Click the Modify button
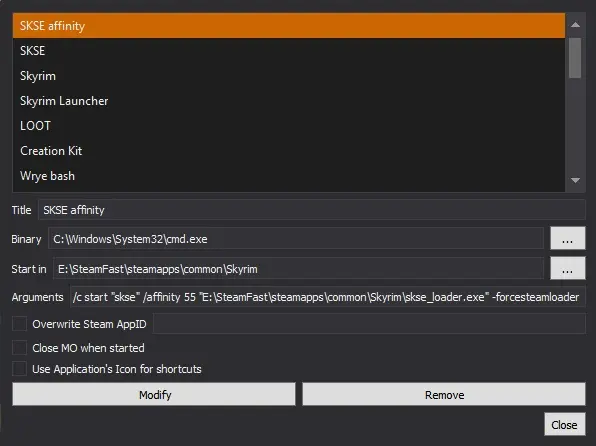 point(154,394)
